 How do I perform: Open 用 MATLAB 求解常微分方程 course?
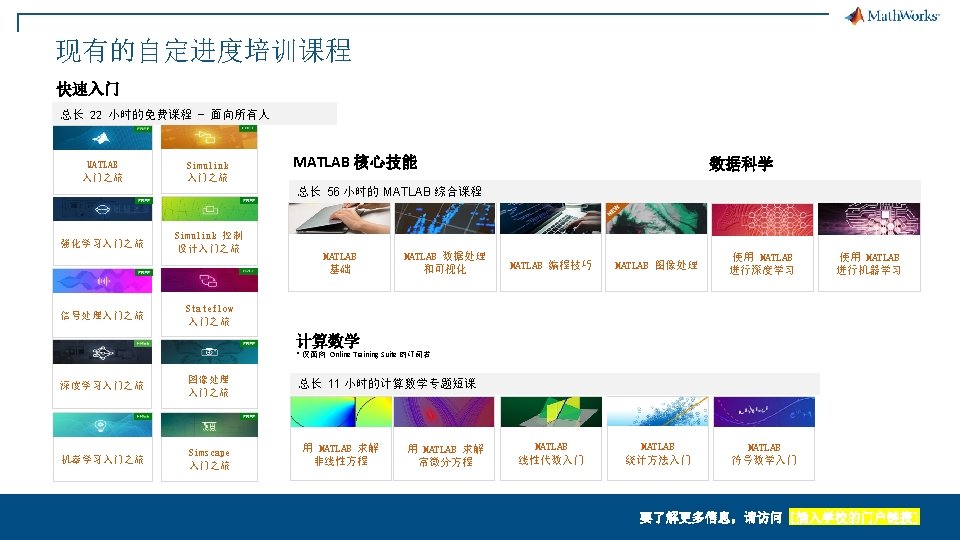444,438
